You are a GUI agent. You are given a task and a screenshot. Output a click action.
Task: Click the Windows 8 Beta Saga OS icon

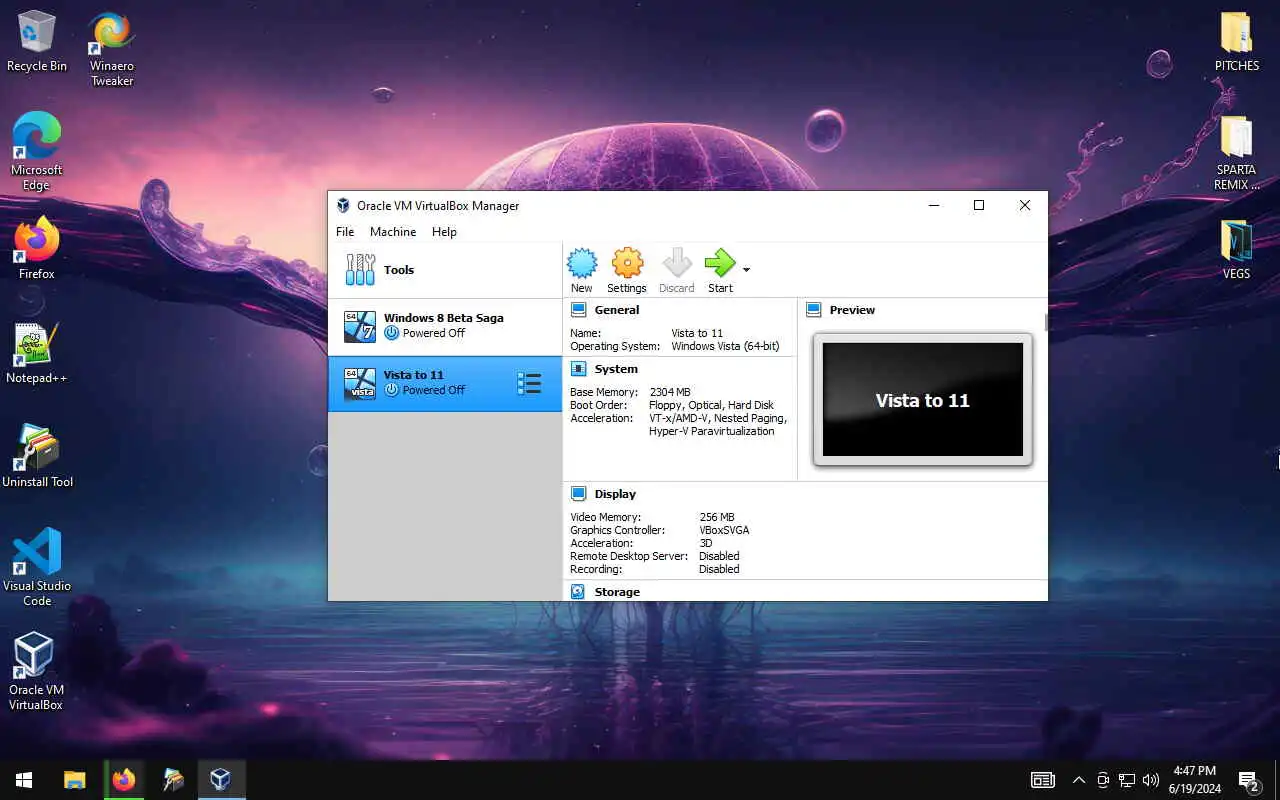click(x=360, y=326)
